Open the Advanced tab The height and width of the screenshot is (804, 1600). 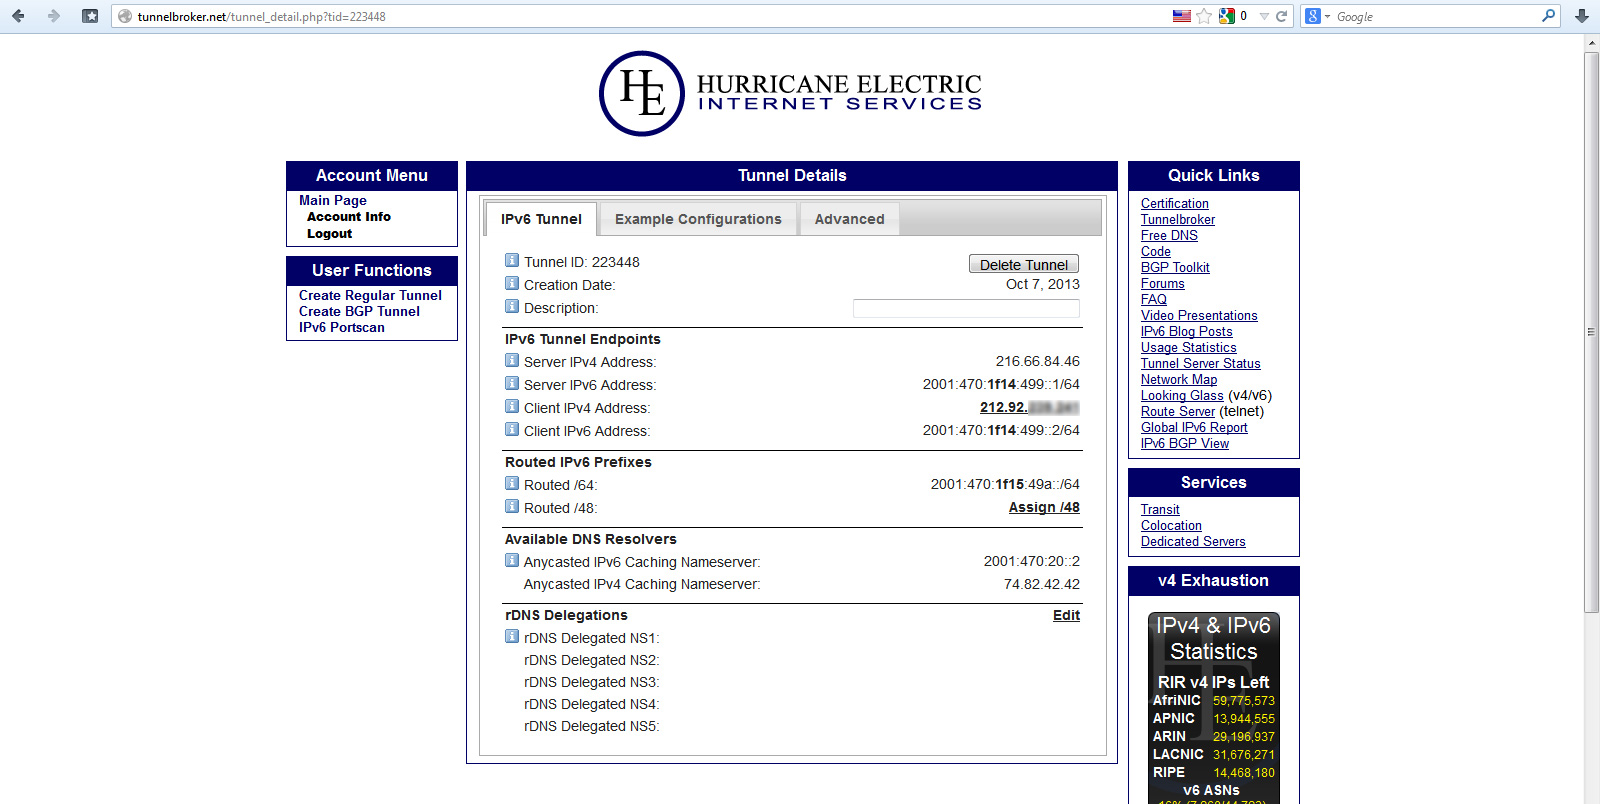pos(849,219)
